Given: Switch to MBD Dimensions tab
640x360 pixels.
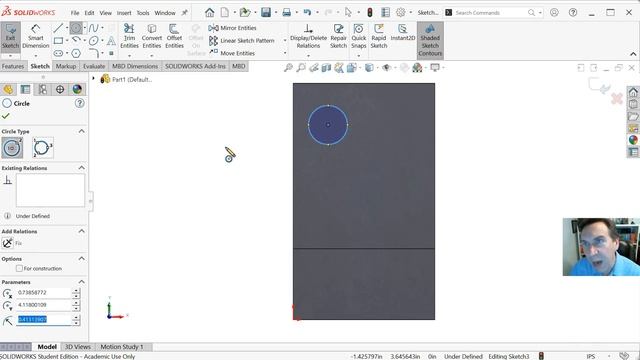Looking at the screenshot, I should (x=135, y=66).
